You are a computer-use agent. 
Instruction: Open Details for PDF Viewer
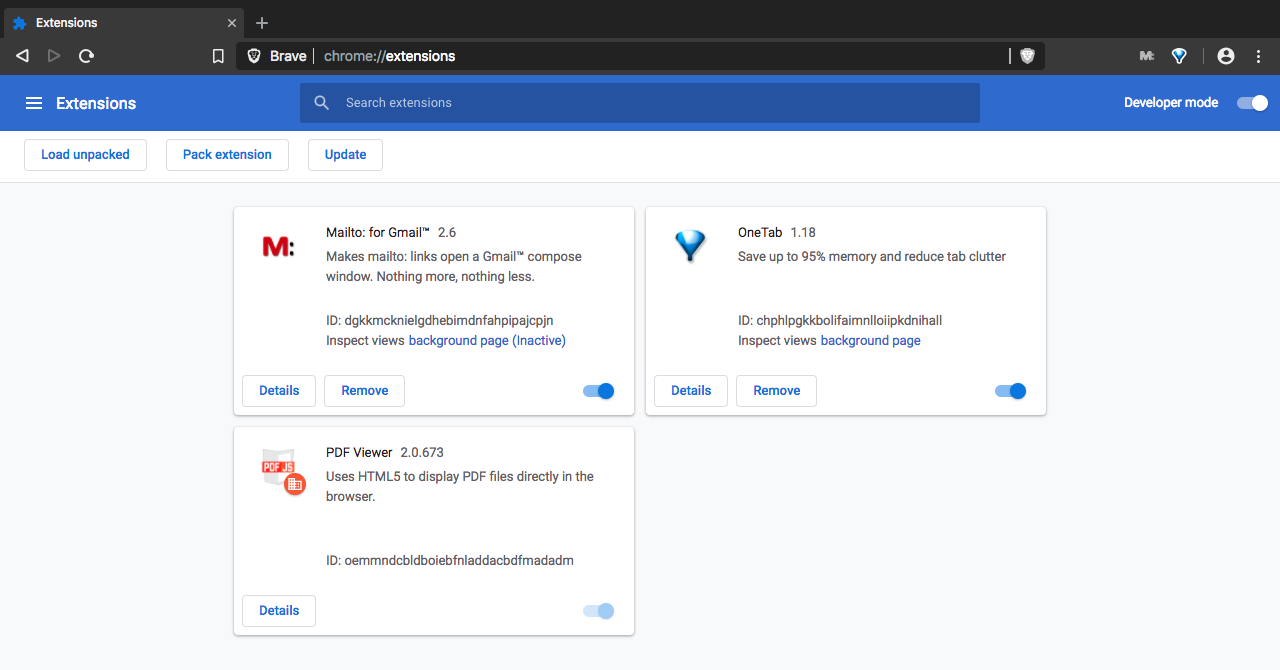279,611
